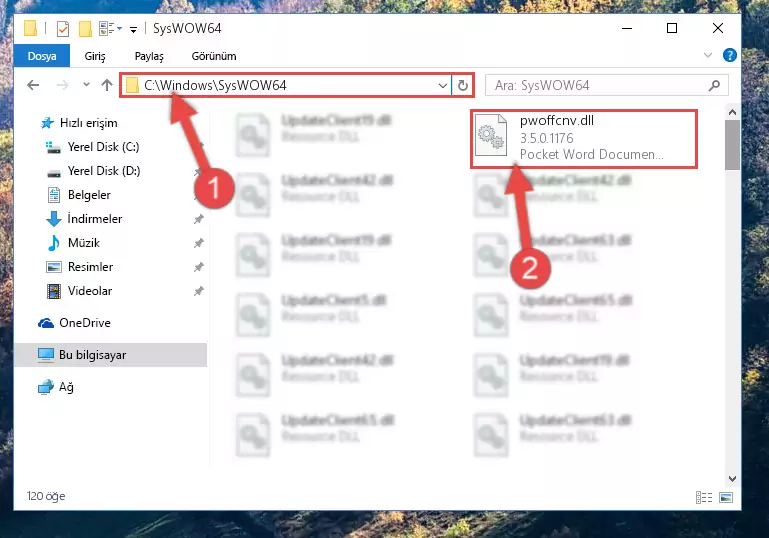Viewport: 769px width, 538px height.
Task: Click the search magnifier icon
Action: click(x=715, y=85)
